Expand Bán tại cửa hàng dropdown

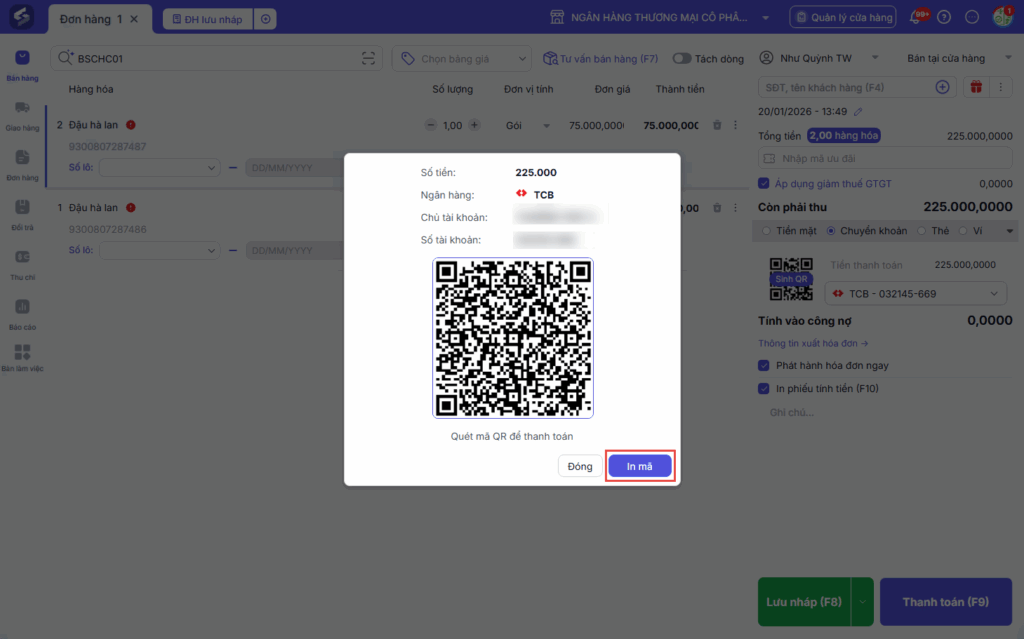tap(1008, 57)
